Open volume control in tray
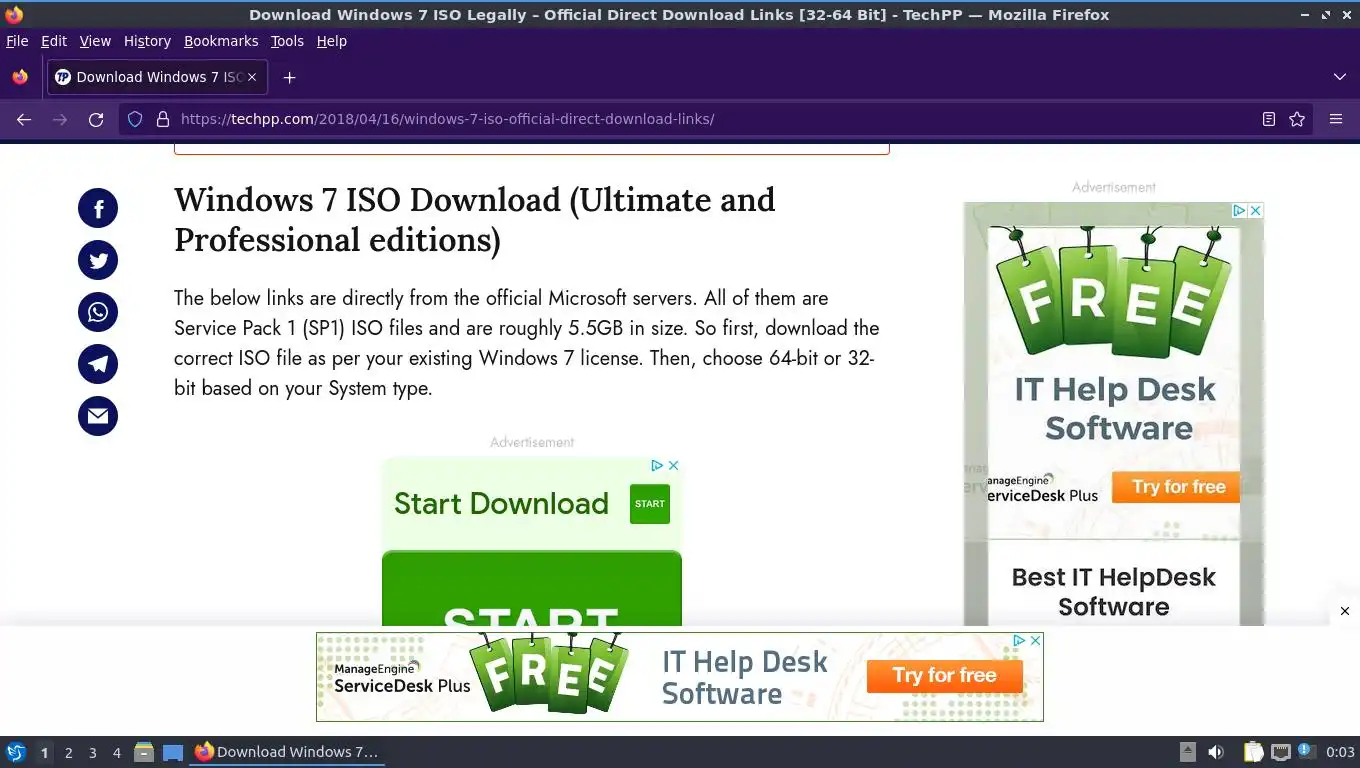This screenshot has height=768, width=1360. tap(1215, 752)
